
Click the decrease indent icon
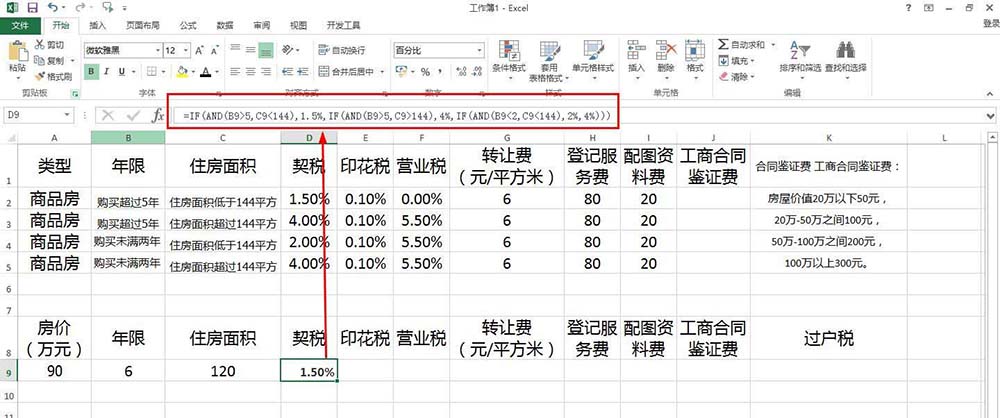click(x=288, y=71)
